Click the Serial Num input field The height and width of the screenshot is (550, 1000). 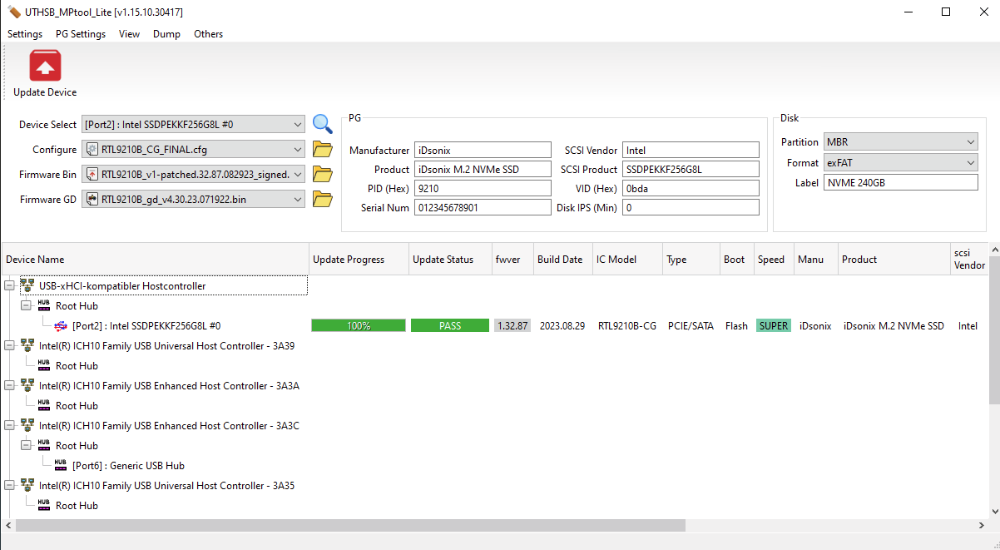pyautogui.click(x=482, y=208)
